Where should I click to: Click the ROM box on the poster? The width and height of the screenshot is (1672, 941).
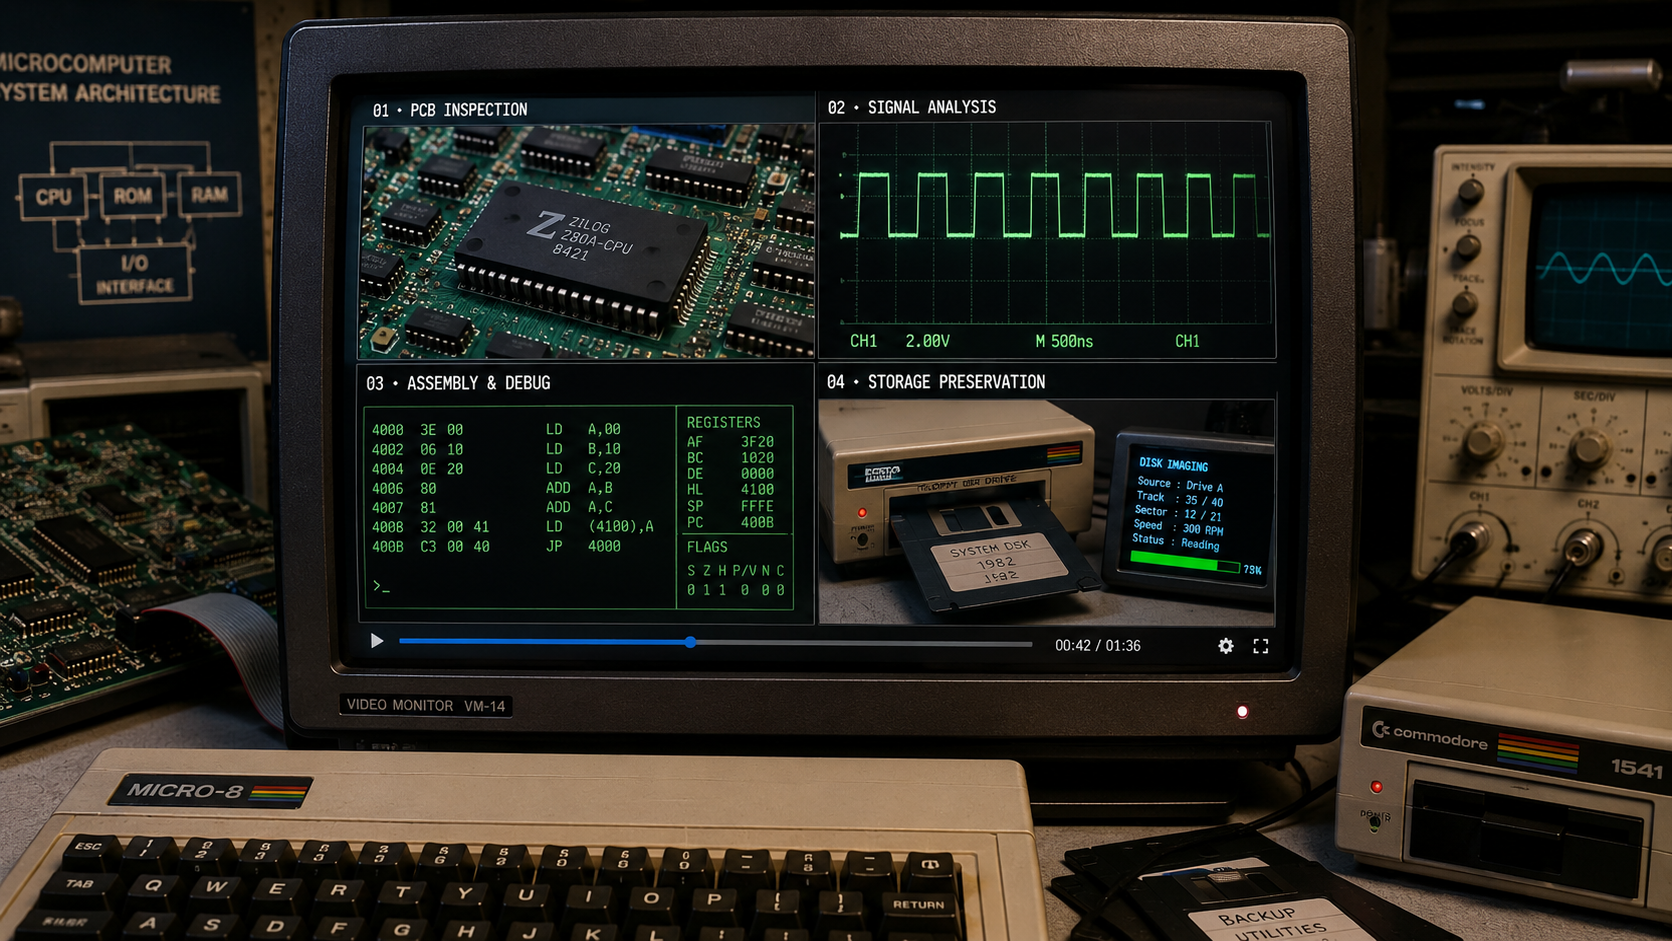(132, 196)
